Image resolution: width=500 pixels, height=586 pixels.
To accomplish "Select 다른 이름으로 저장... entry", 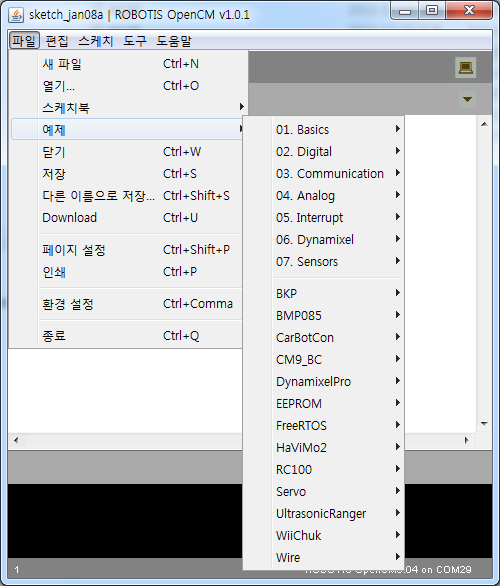I will (127, 195).
